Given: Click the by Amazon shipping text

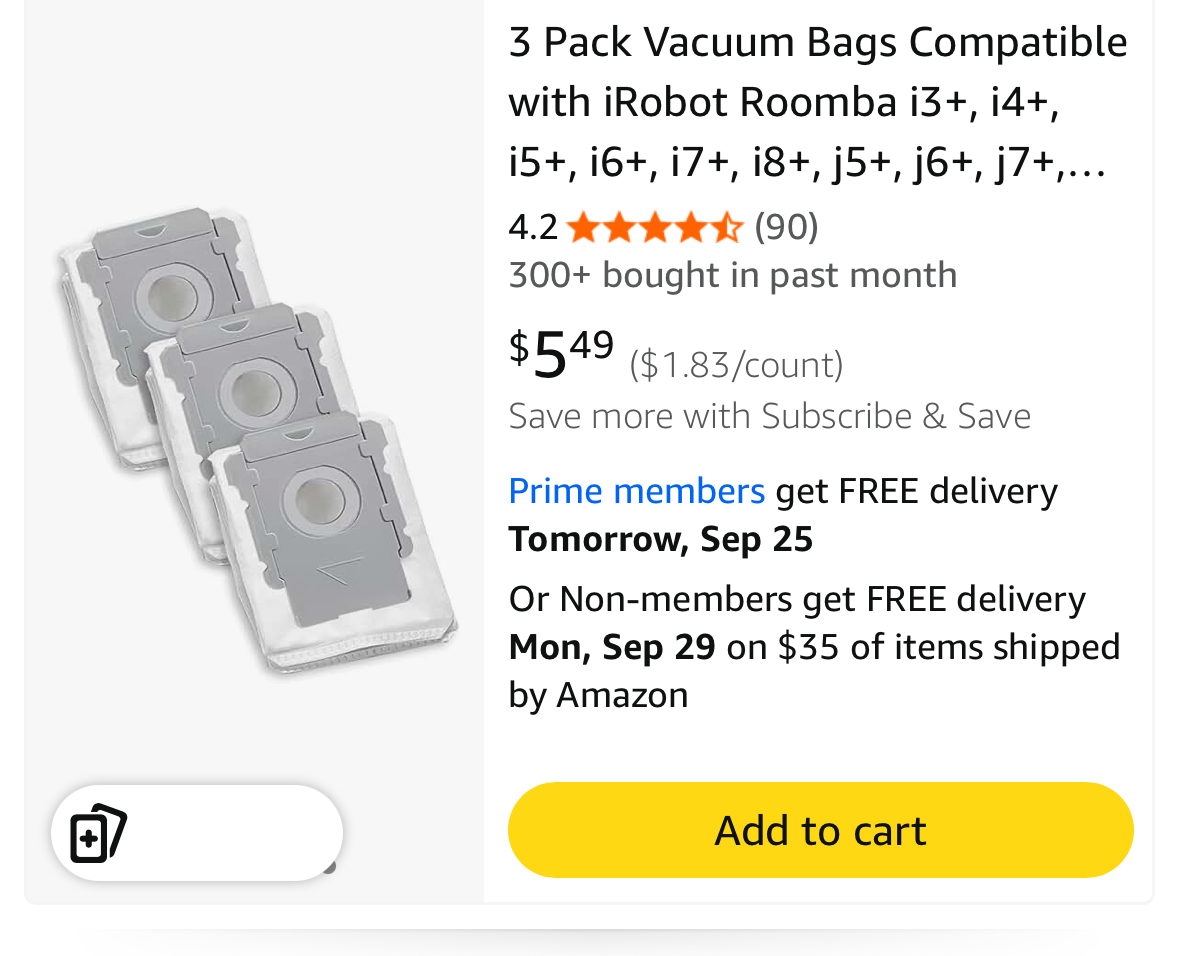Looking at the screenshot, I should click(598, 695).
